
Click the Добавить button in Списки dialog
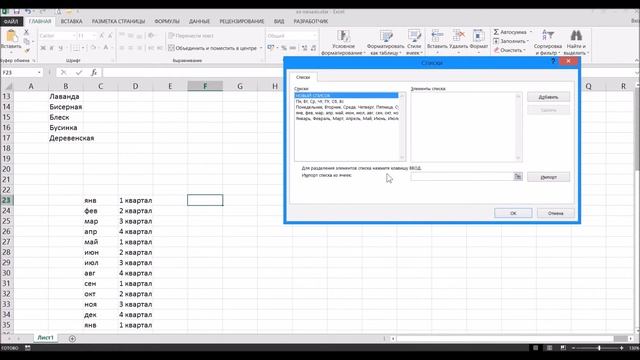[x=548, y=97]
